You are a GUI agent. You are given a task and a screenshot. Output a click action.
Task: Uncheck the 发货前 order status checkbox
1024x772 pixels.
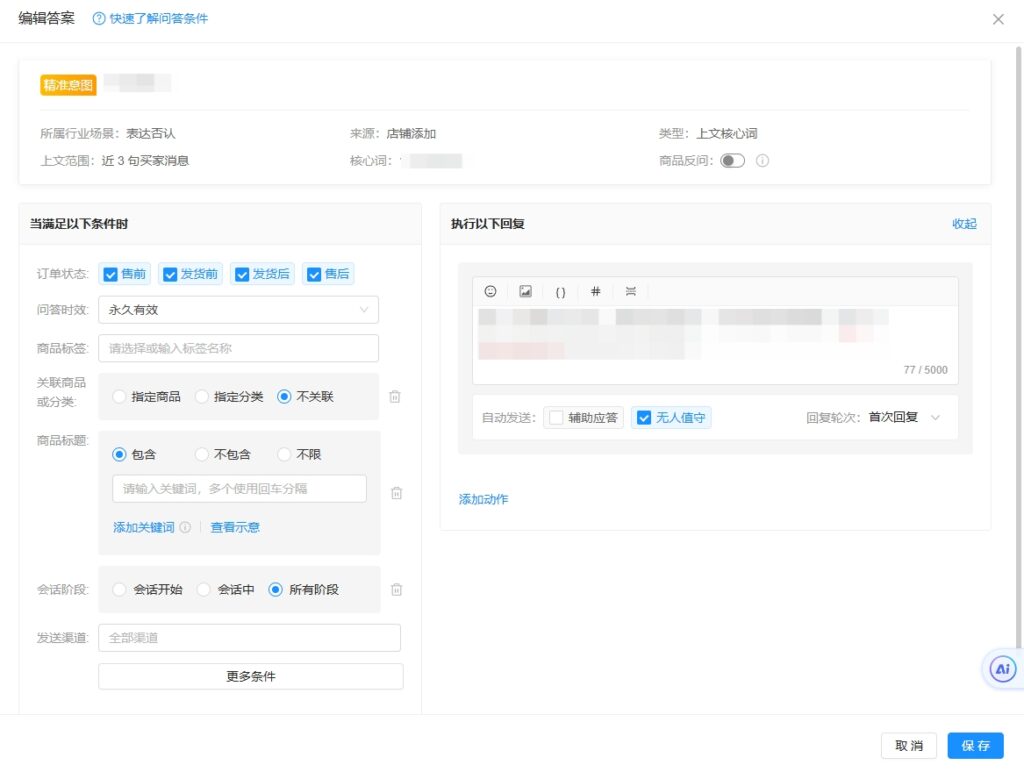pyautogui.click(x=169, y=273)
